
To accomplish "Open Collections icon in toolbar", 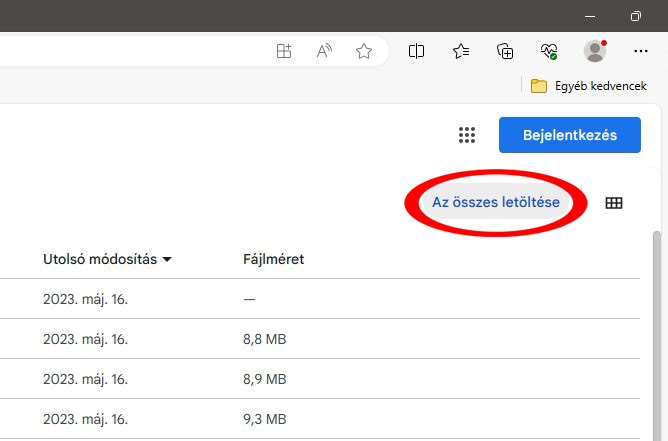I will click(x=505, y=51).
